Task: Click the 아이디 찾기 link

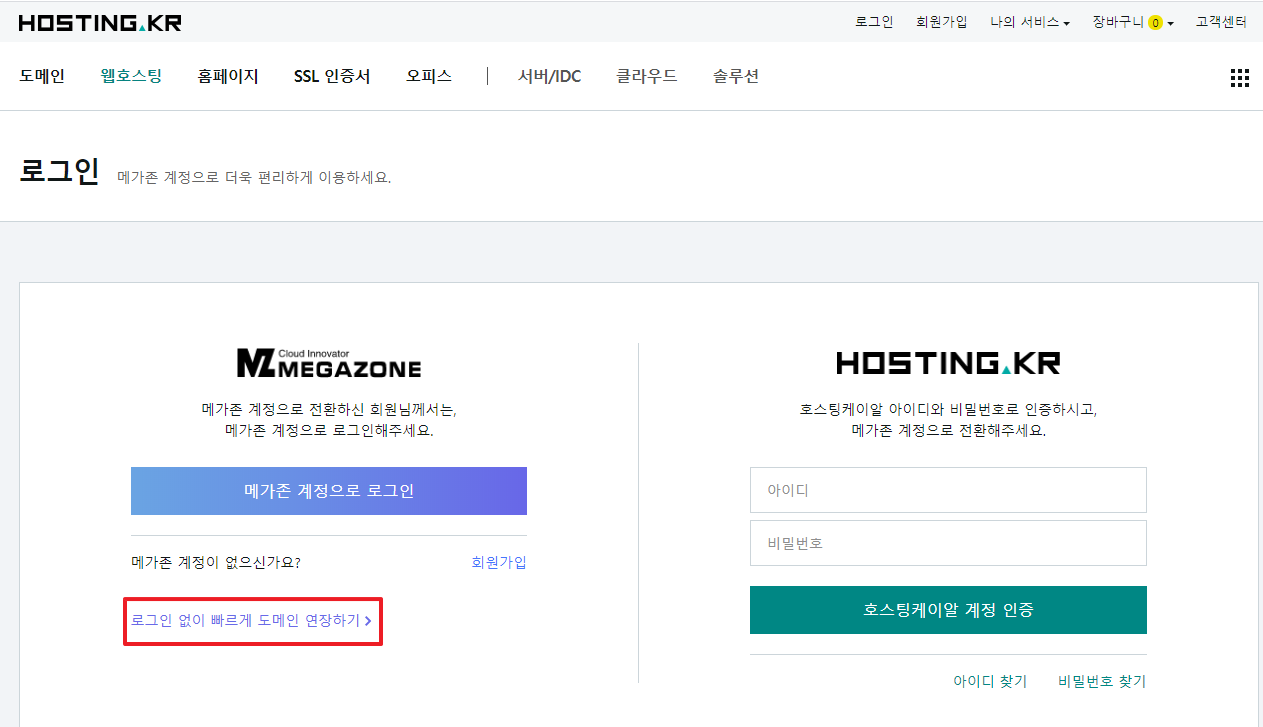Action: [989, 681]
